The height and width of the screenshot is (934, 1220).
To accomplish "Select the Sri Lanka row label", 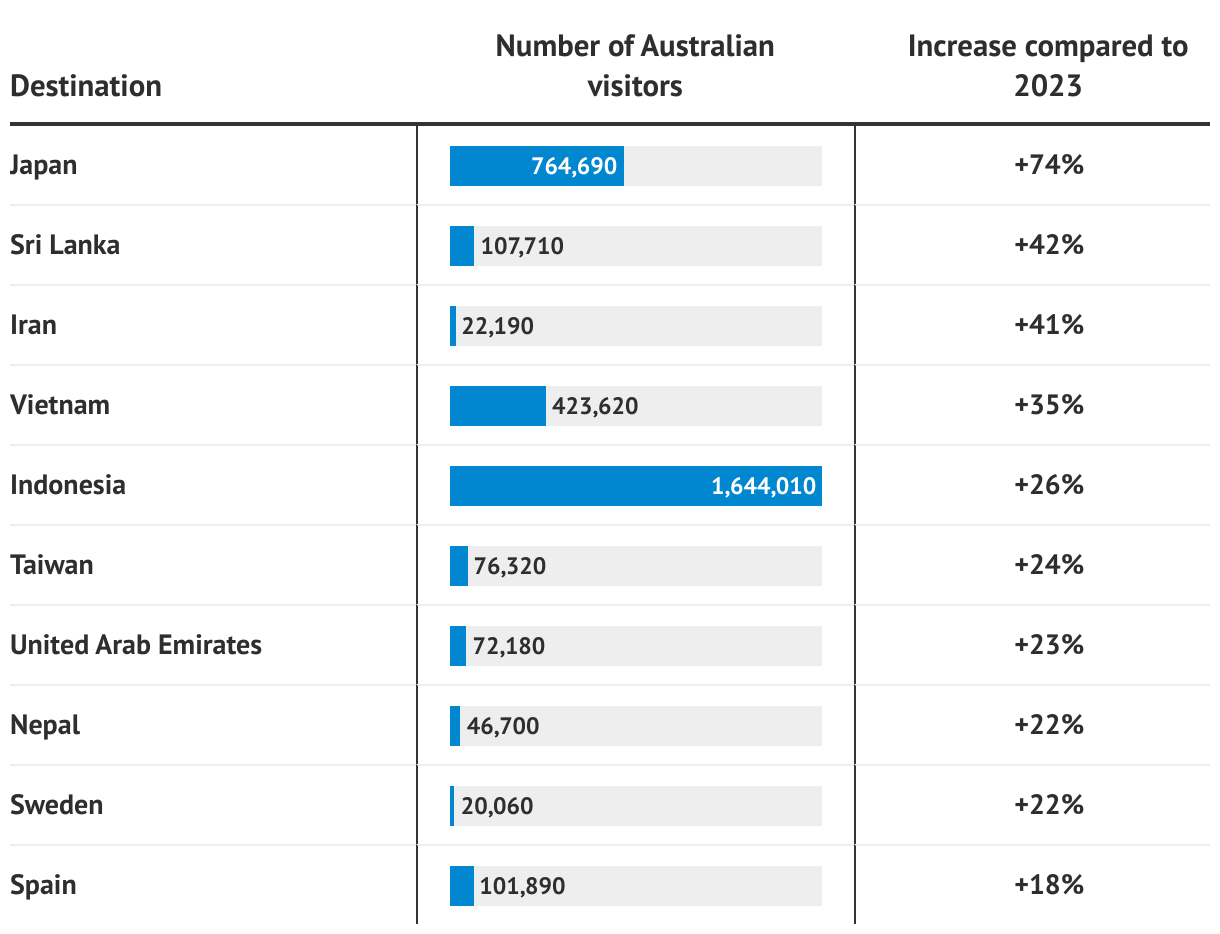I will click(65, 245).
